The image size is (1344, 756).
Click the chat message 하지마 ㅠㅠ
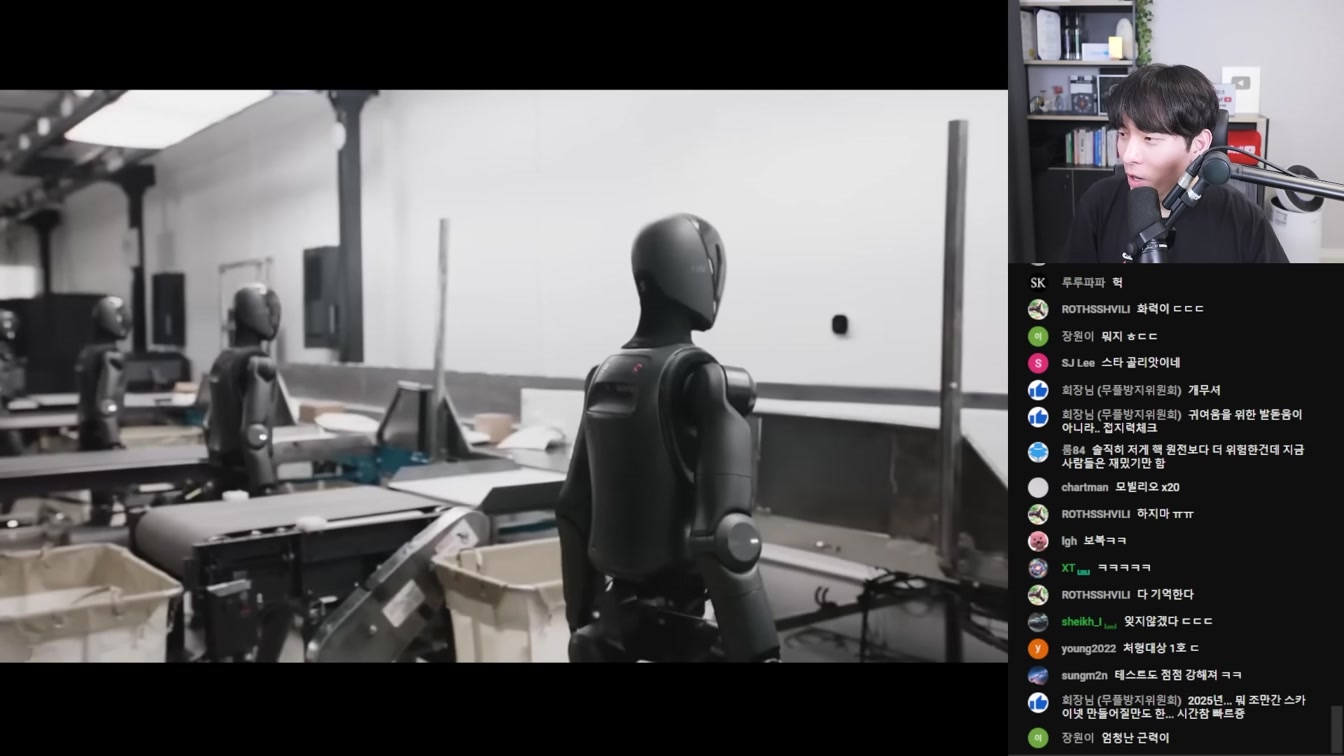[x=1165, y=514]
